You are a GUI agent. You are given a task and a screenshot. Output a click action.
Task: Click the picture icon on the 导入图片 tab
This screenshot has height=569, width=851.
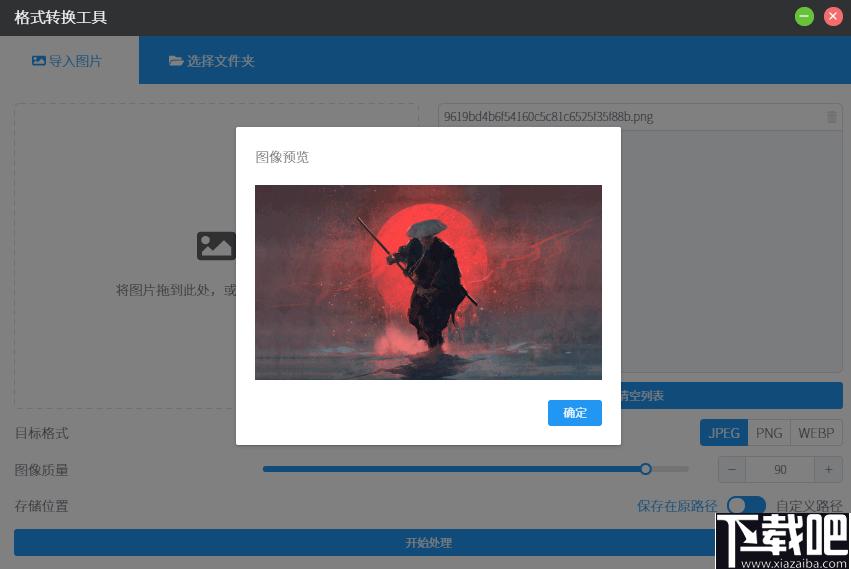point(39,61)
